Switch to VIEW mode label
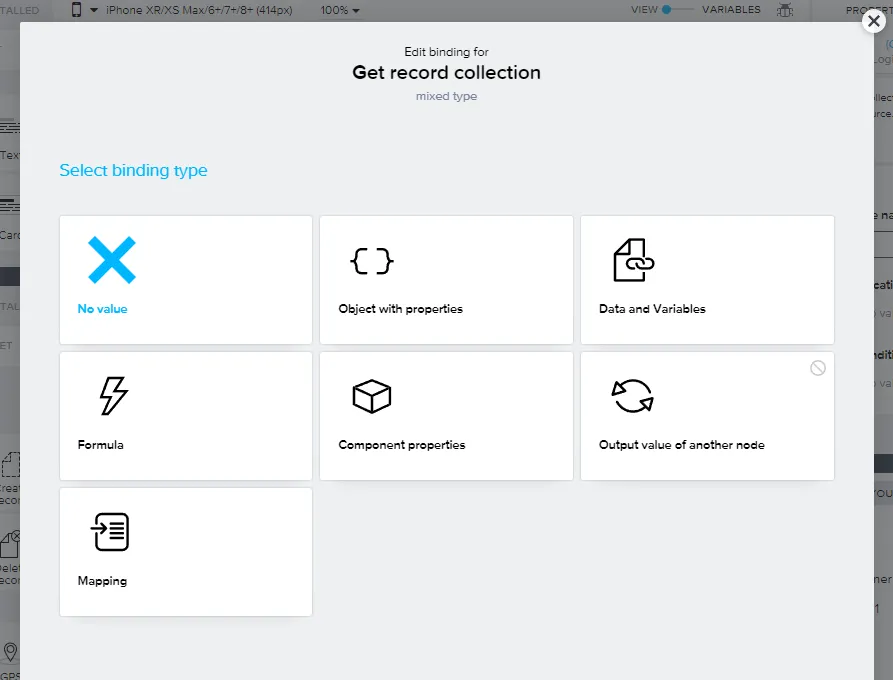Screen dimensions: 893x680 [x=644, y=10]
